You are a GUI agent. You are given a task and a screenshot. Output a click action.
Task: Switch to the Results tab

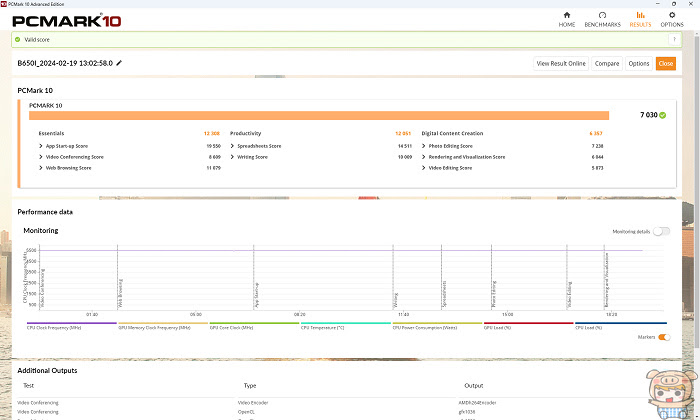[x=640, y=20]
